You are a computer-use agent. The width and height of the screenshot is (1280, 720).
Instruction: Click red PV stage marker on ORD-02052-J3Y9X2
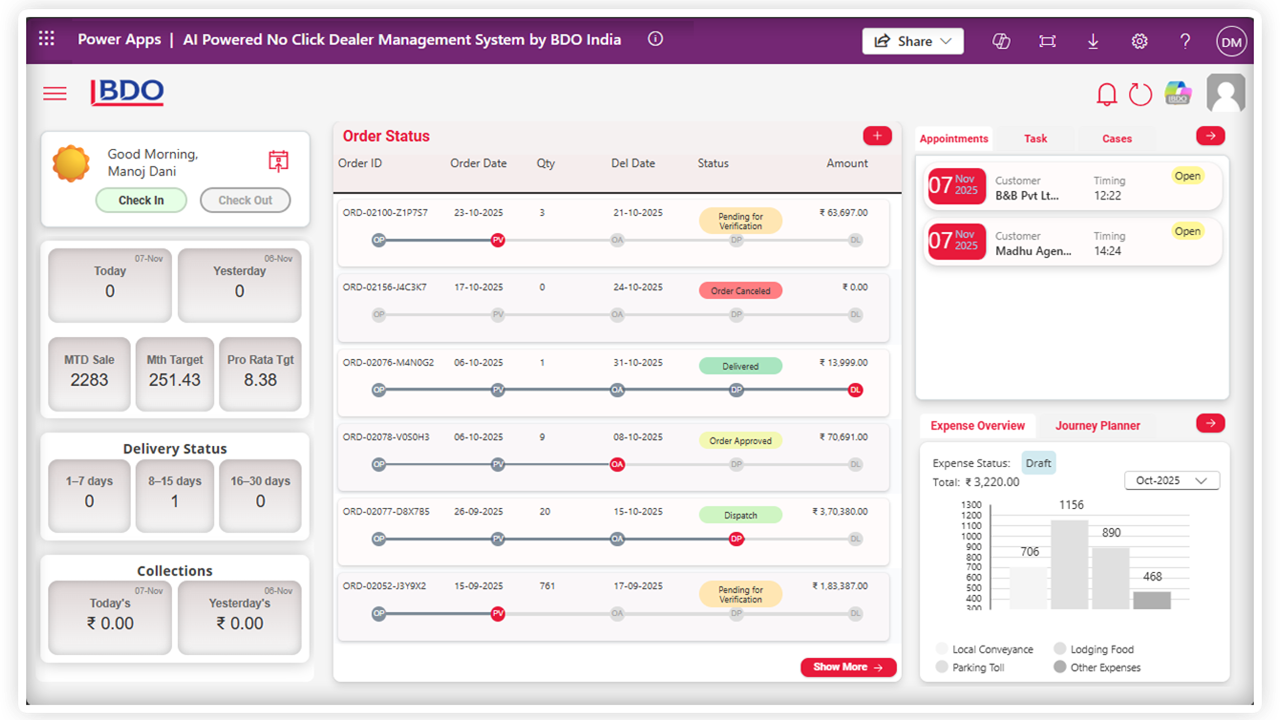(498, 614)
